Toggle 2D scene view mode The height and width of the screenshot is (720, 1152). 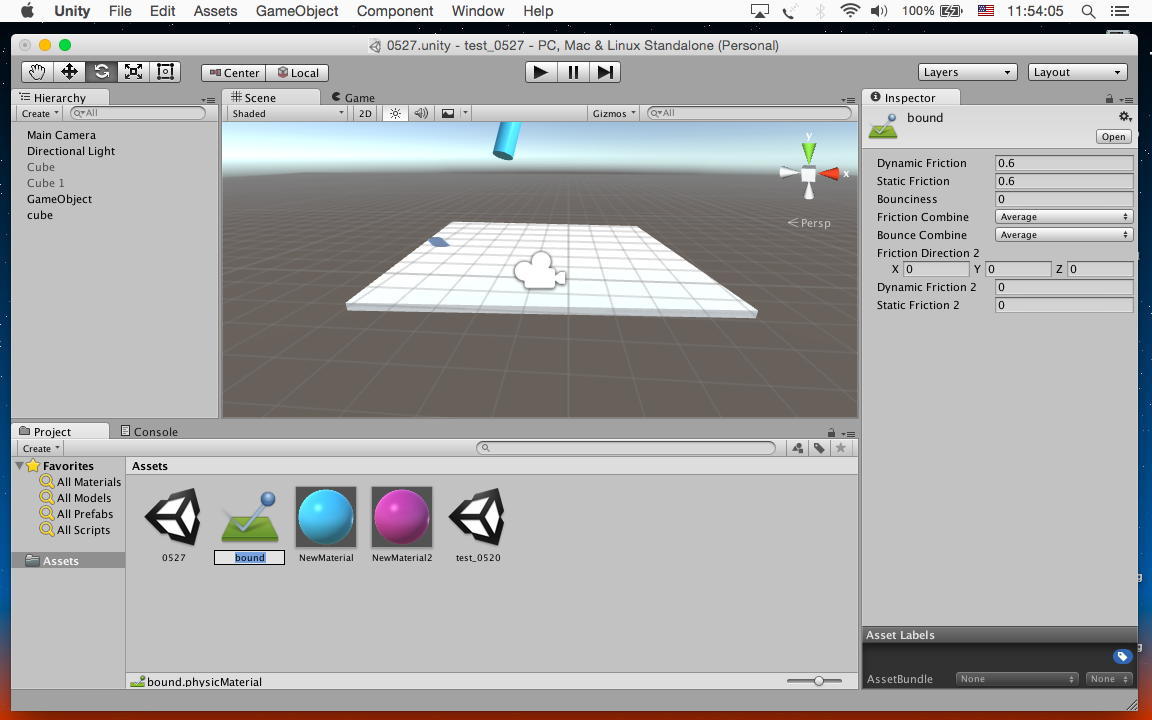click(365, 113)
